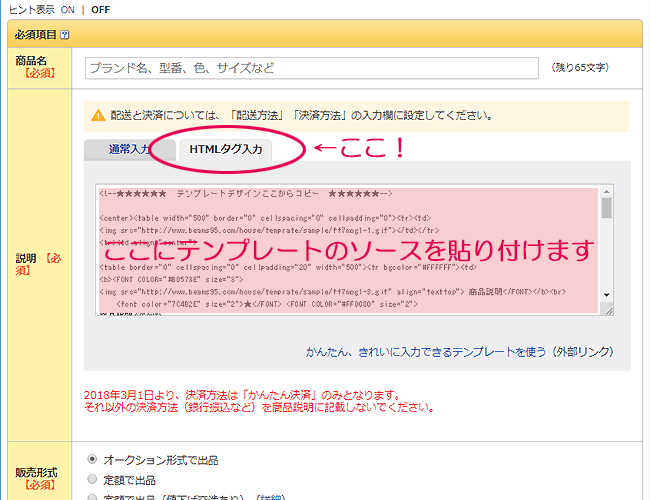Switch to the 通常入力 tab
Screen dimensions: 650x500
[125, 150]
